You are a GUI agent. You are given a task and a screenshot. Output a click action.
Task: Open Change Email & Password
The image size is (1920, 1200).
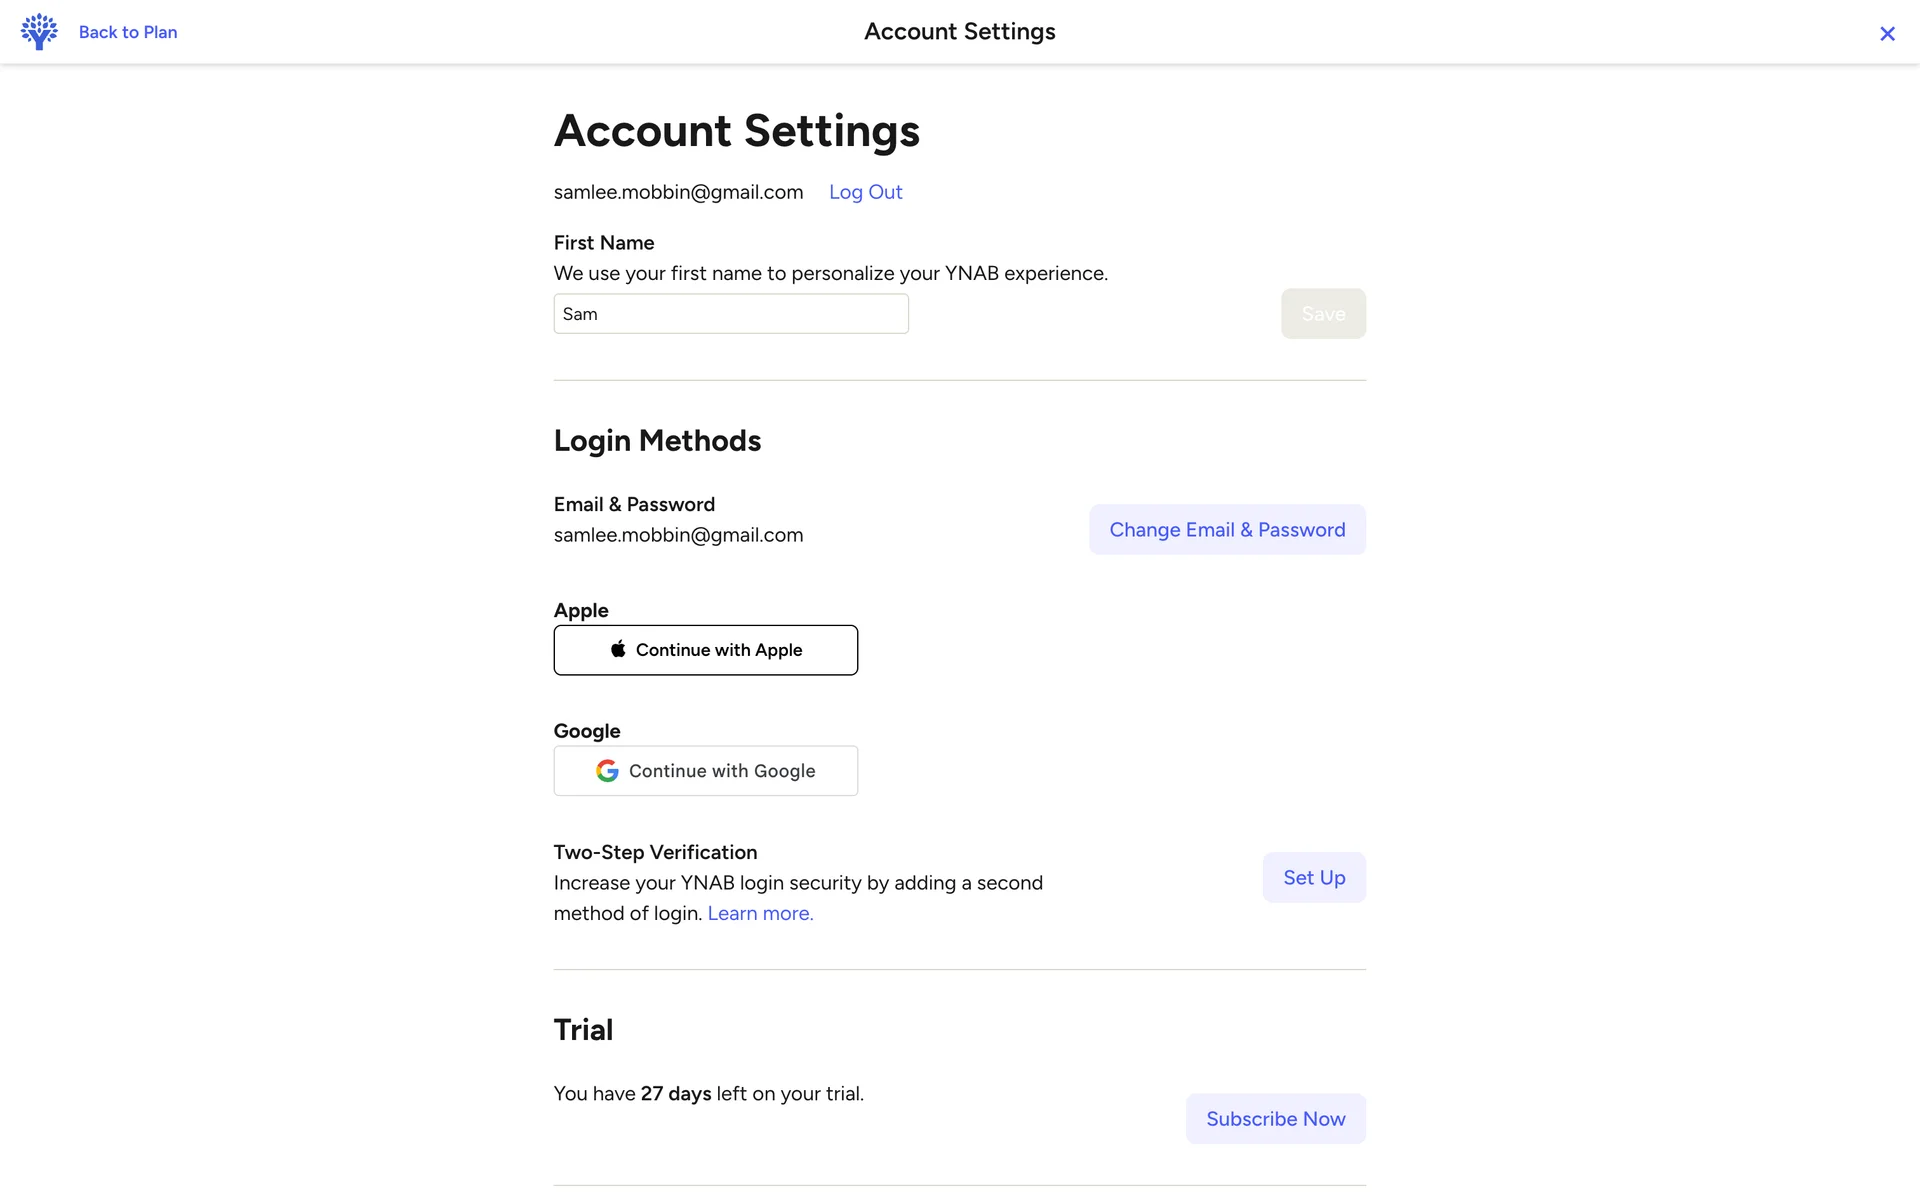pos(1227,530)
